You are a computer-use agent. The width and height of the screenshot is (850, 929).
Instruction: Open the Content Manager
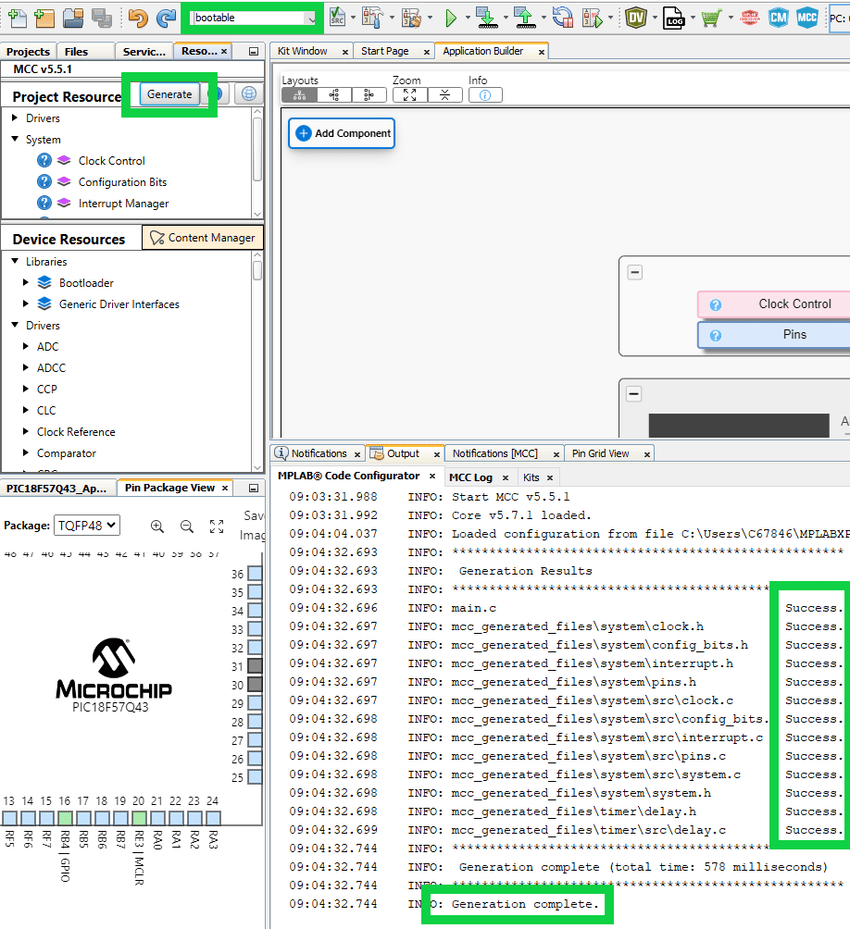[203, 238]
